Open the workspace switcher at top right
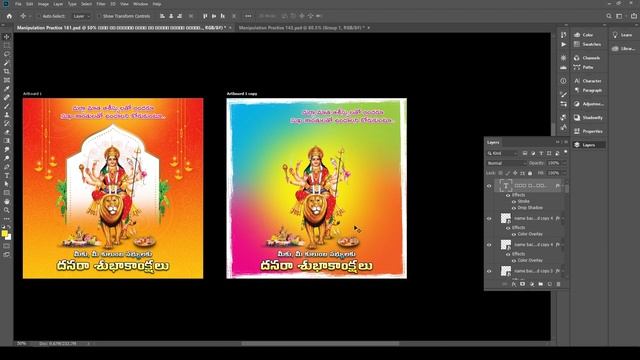 coord(619,16)
